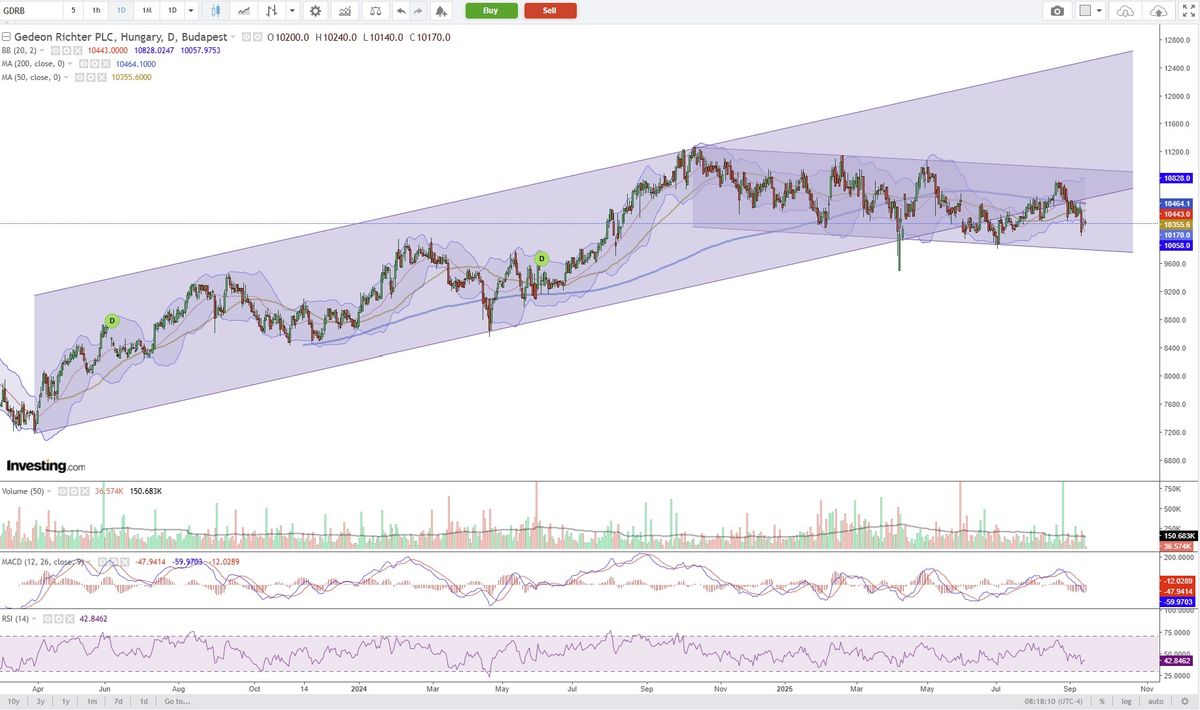Switch to the 5 minute interval
Viewport: 1200px width, 710px height.
73,10
